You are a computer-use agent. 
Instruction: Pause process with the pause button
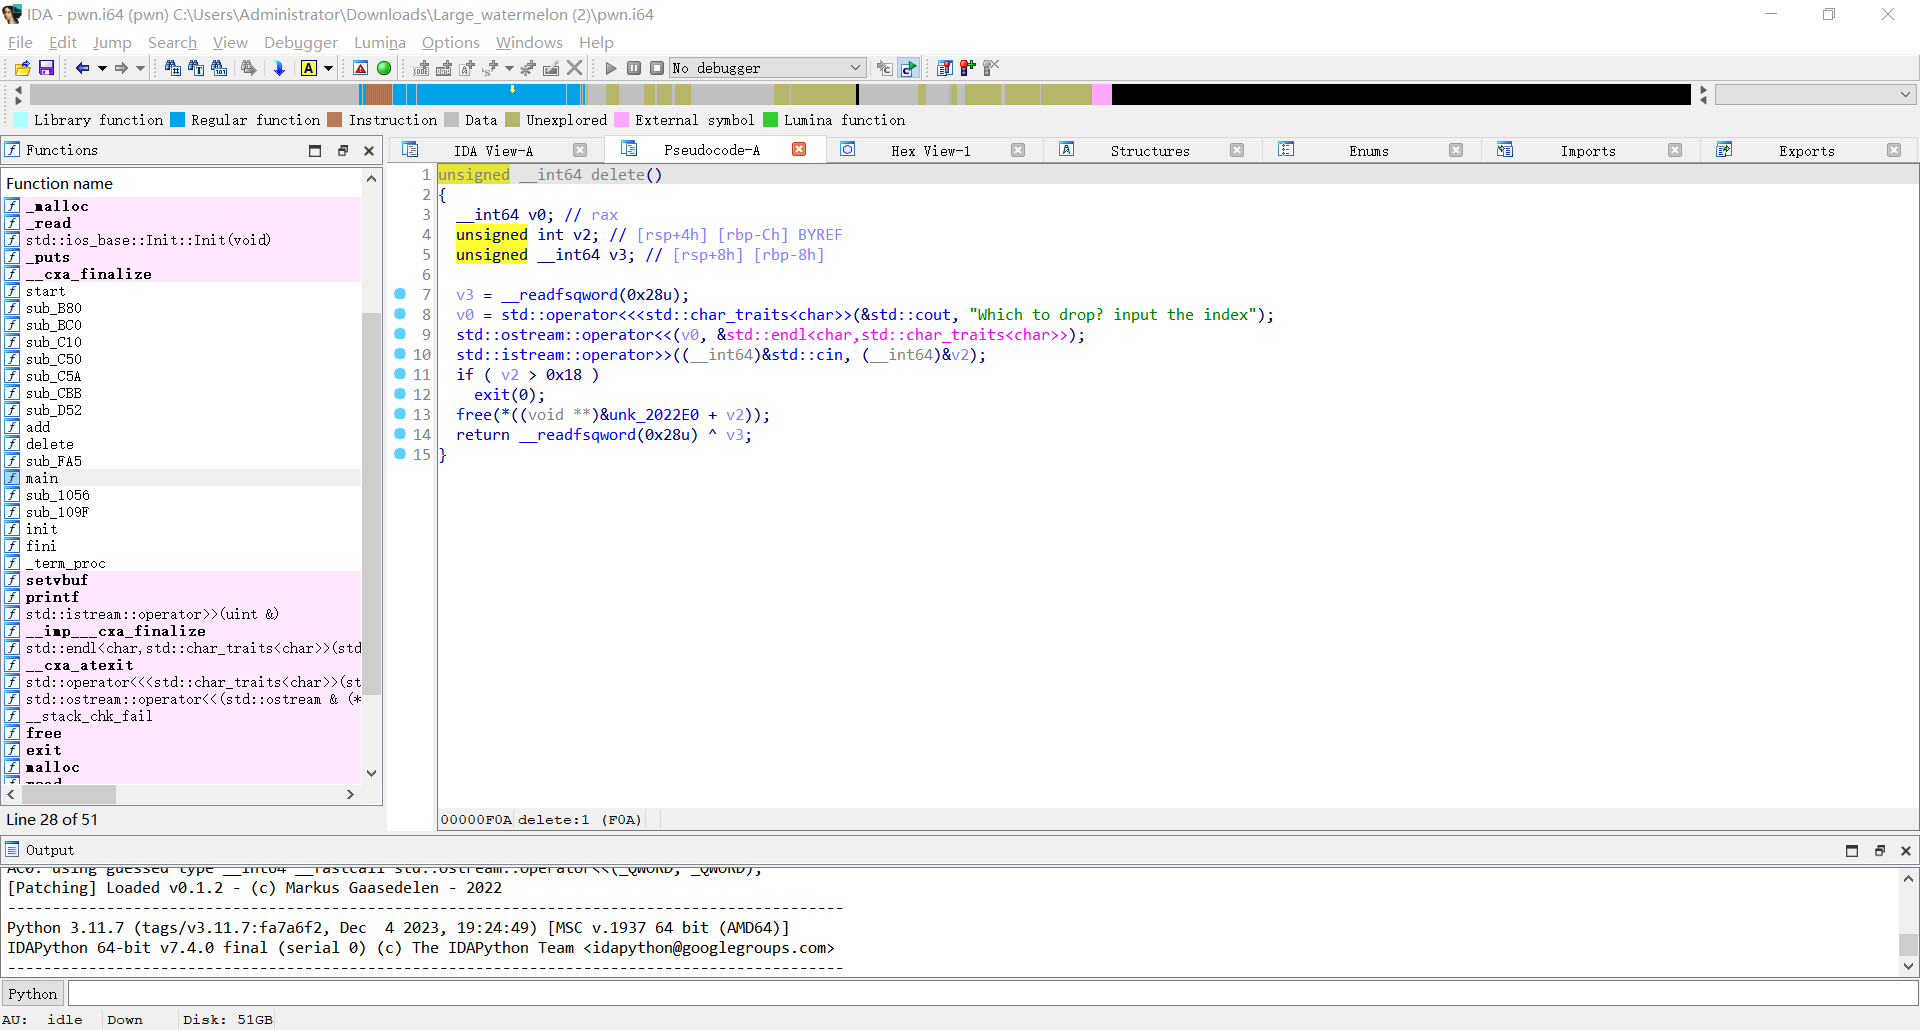[634, 68]
